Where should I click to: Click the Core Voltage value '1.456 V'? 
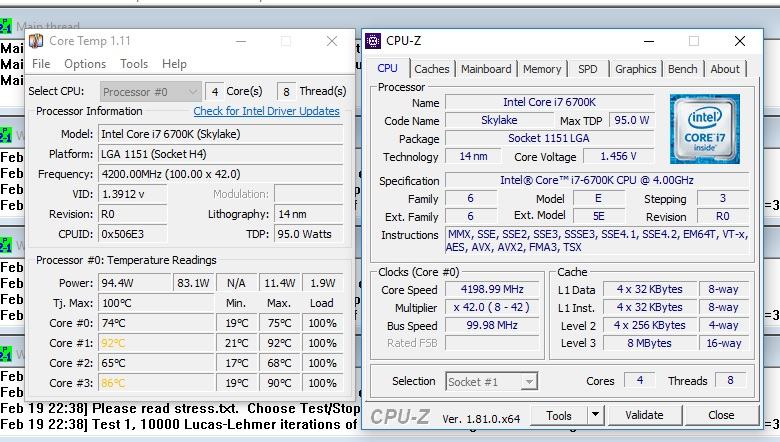[x=618, y=156]
